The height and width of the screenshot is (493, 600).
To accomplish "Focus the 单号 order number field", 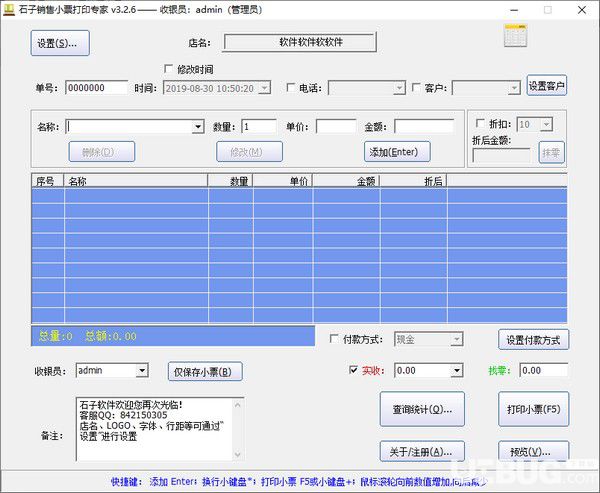I will 96,88.
